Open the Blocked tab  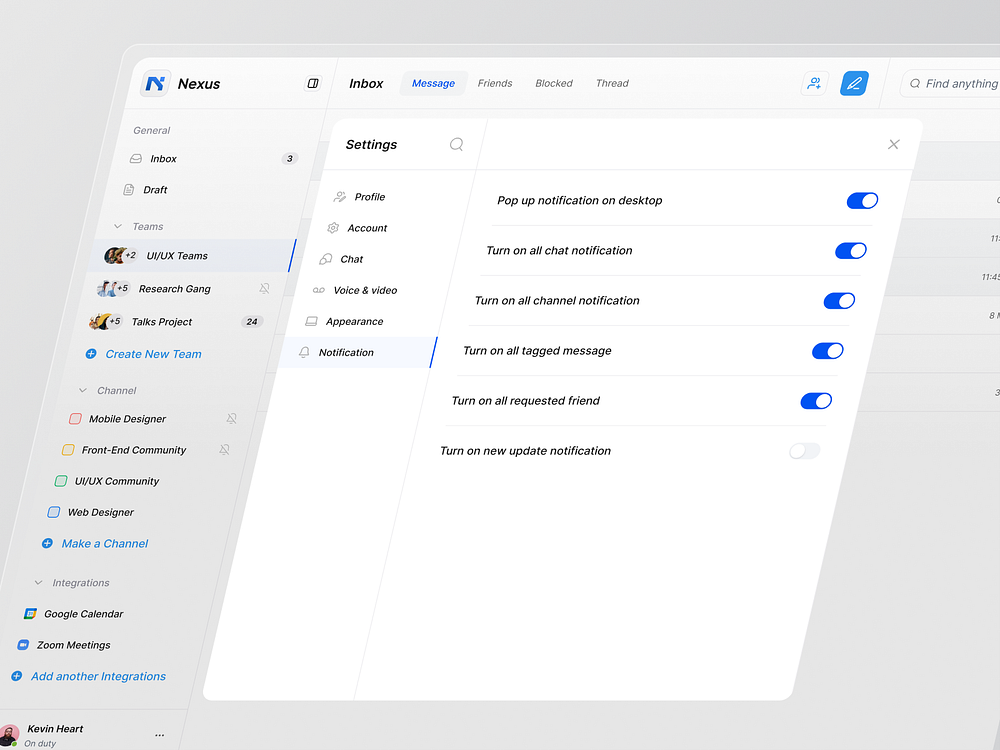[553, 83]
